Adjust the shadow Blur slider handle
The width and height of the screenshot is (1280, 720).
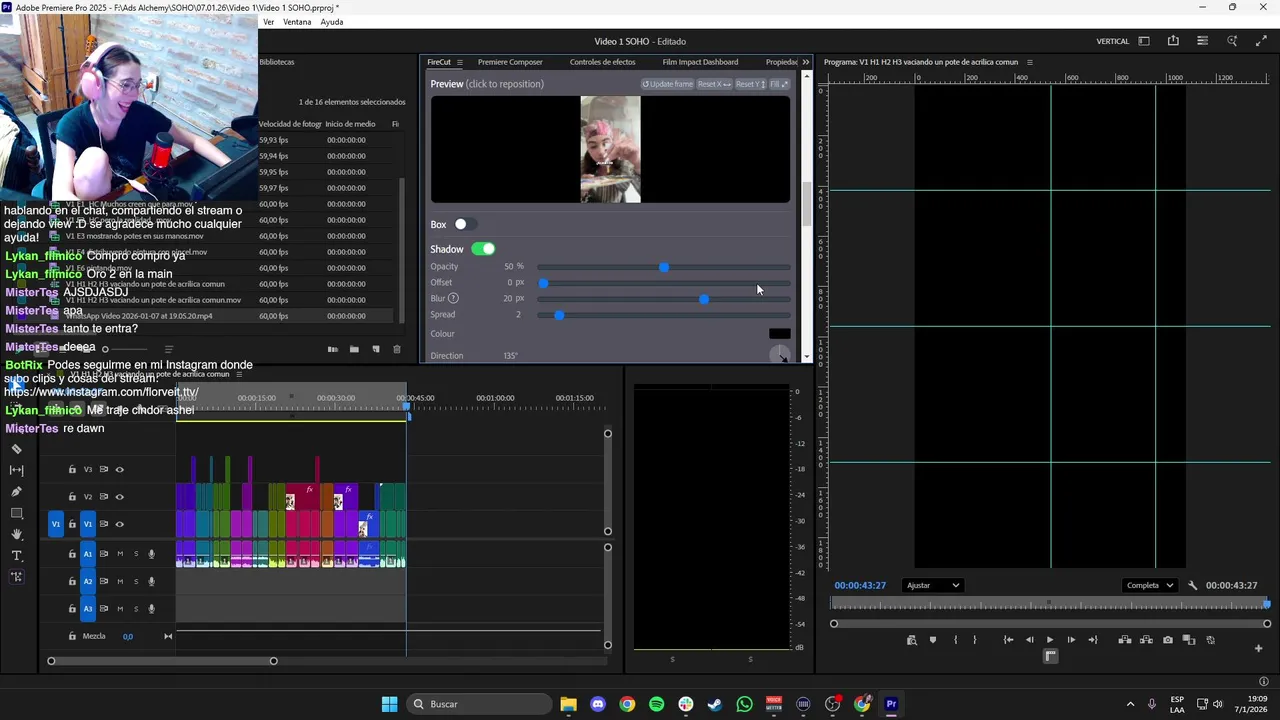(x=704, y=299)
